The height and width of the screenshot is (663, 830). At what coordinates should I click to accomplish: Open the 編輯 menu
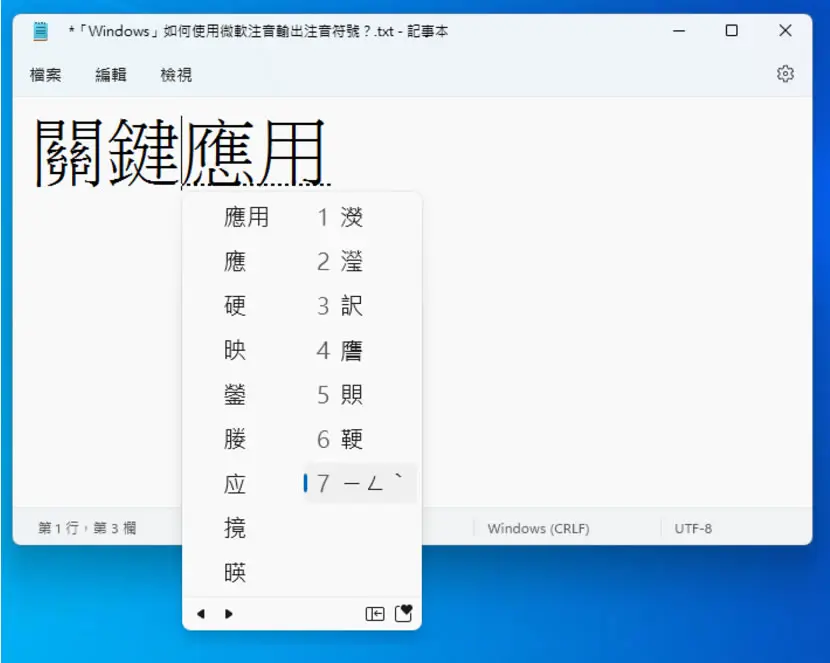tap(111, 75)
